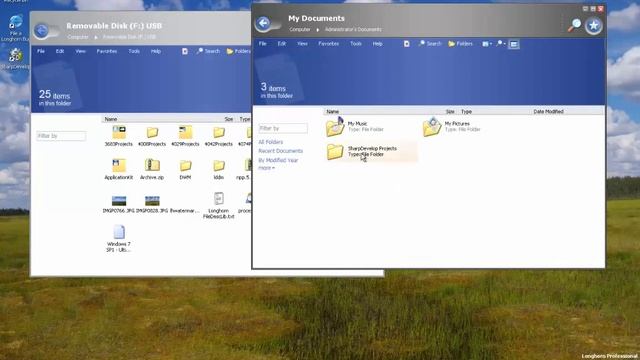The width and height of the screenshot is (640, 360).
Task: Click the Recent Documents link
Action: pos(280,151)
